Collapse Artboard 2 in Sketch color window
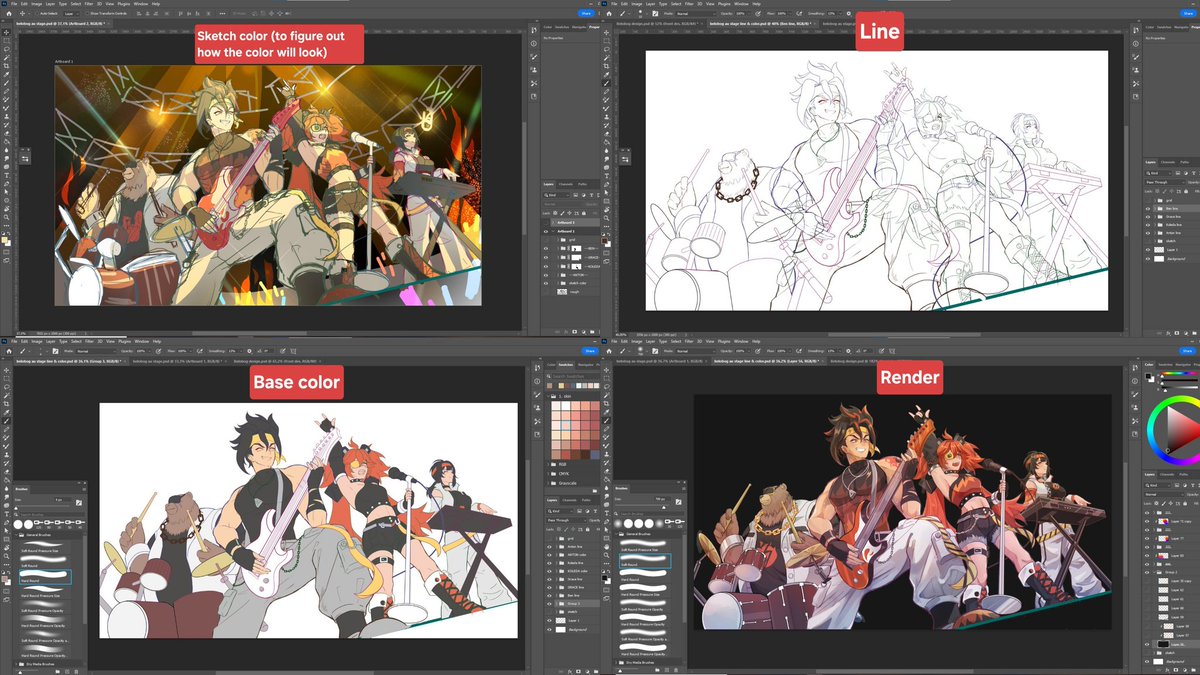1200x675 pixels. click(553, 231)
